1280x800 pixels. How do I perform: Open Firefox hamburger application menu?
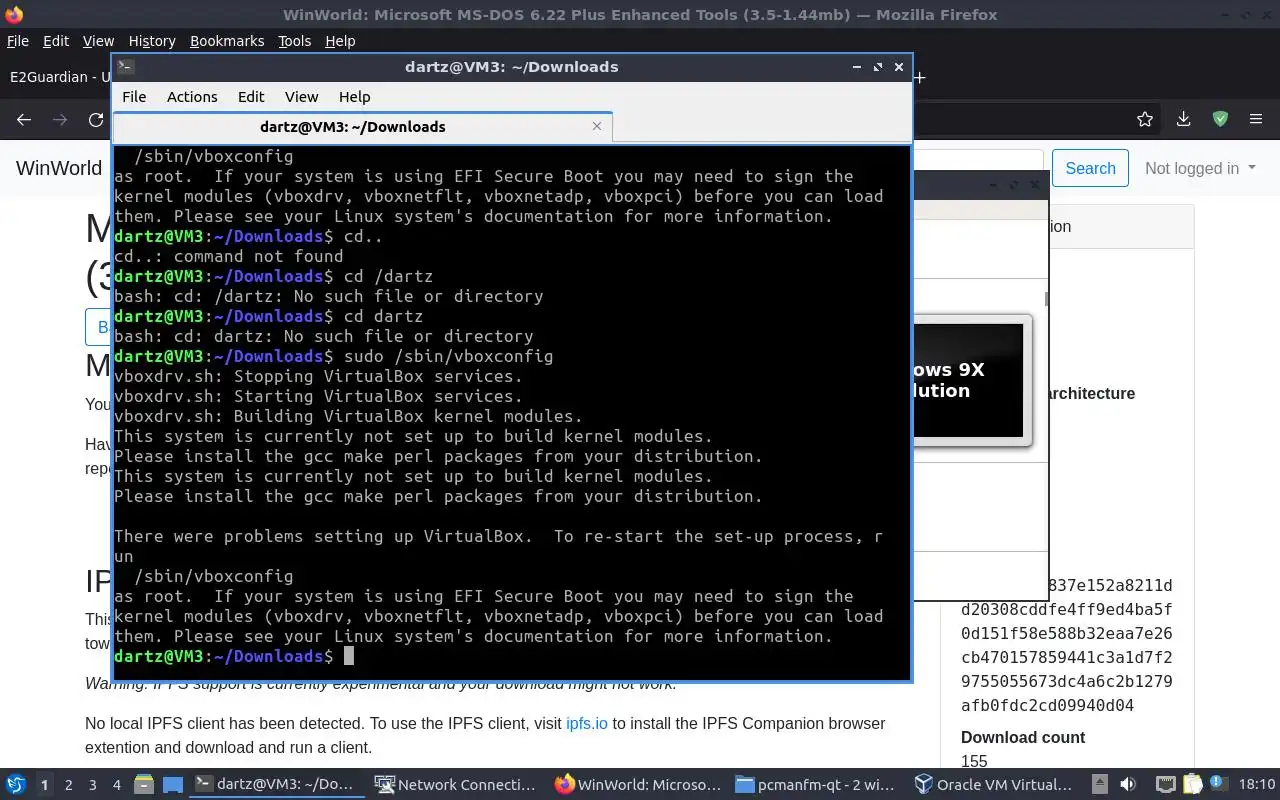tap(1256, 120)
